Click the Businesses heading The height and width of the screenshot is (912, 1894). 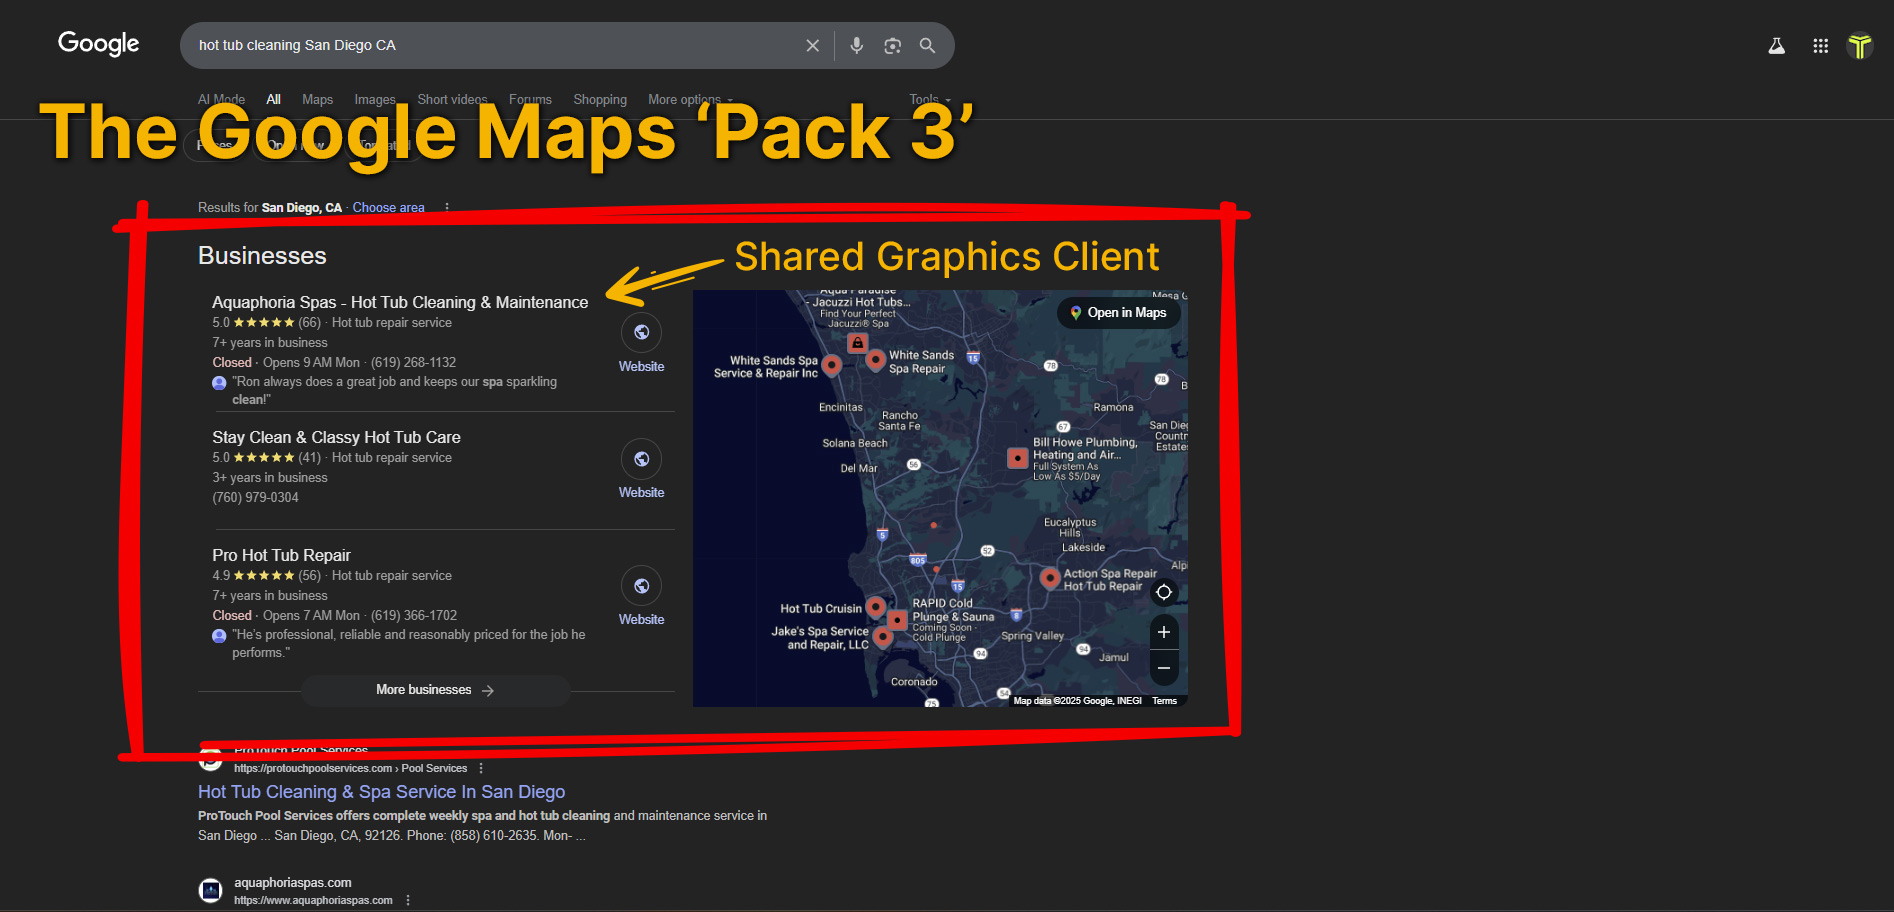click(x=262, y=256)
